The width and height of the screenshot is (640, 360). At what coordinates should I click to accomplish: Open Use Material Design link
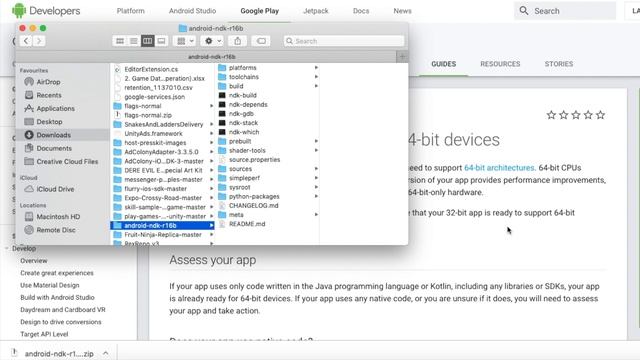[x=50, y=285]
